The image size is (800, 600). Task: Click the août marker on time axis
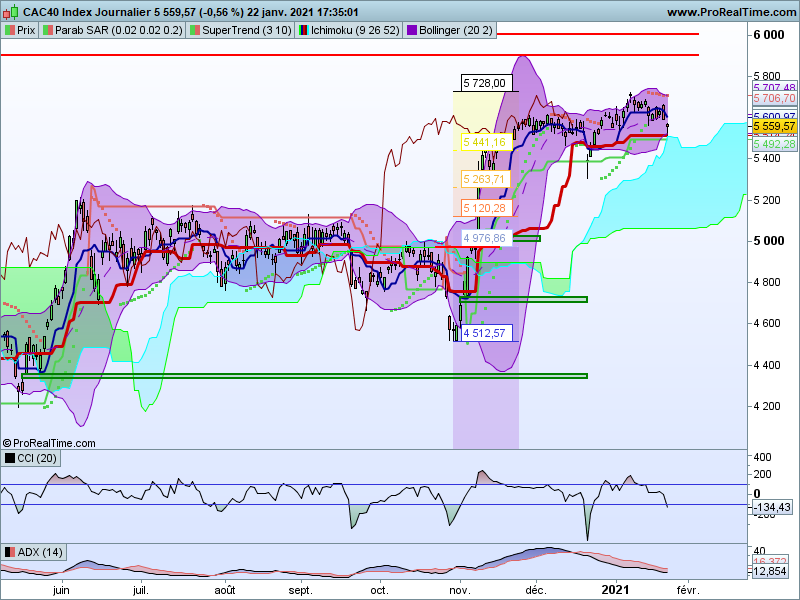click(x=225, y=590)
